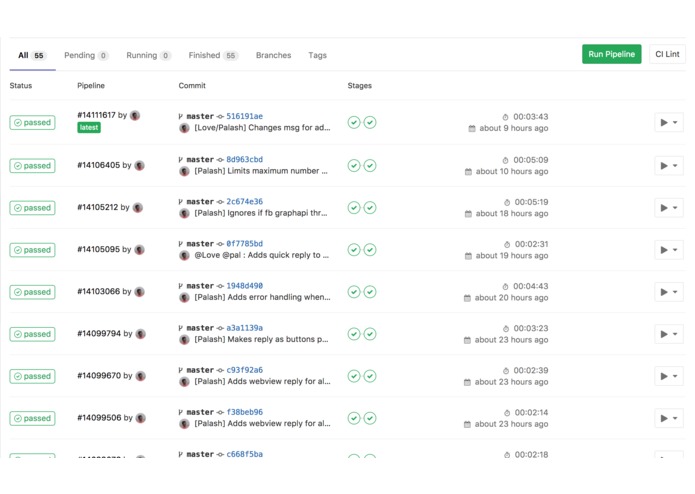Viewport: 695px width, 494px height.
Task: Open commit c93f92a6
Action: coord(245,370)
